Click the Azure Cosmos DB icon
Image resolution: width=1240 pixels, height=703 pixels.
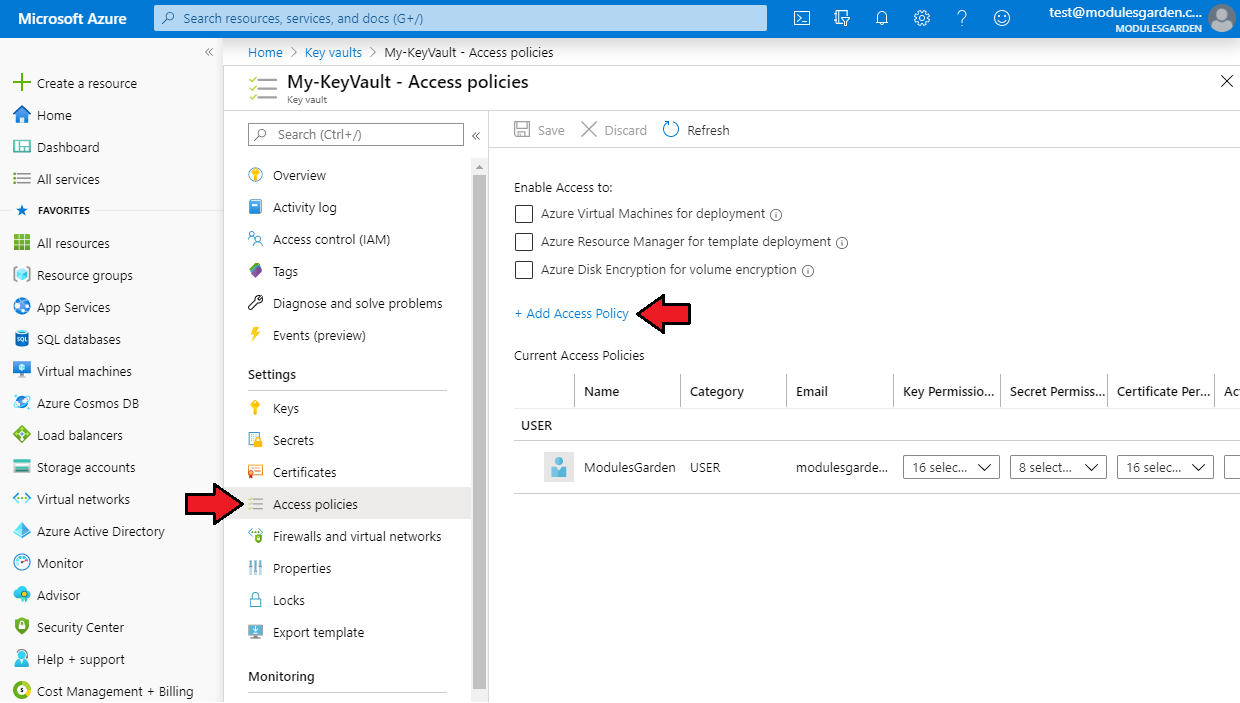21,403
